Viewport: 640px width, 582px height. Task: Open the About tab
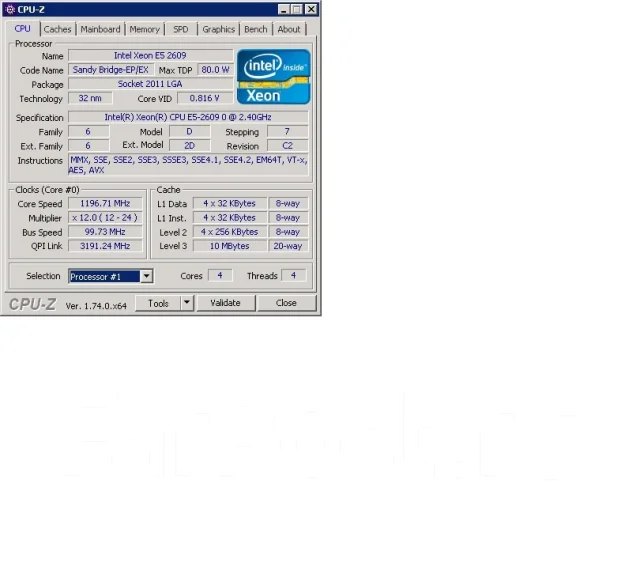point(289,29)
